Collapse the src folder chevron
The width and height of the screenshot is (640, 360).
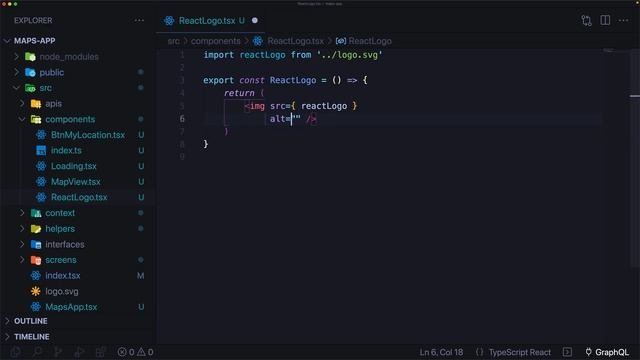coord(17,88)
